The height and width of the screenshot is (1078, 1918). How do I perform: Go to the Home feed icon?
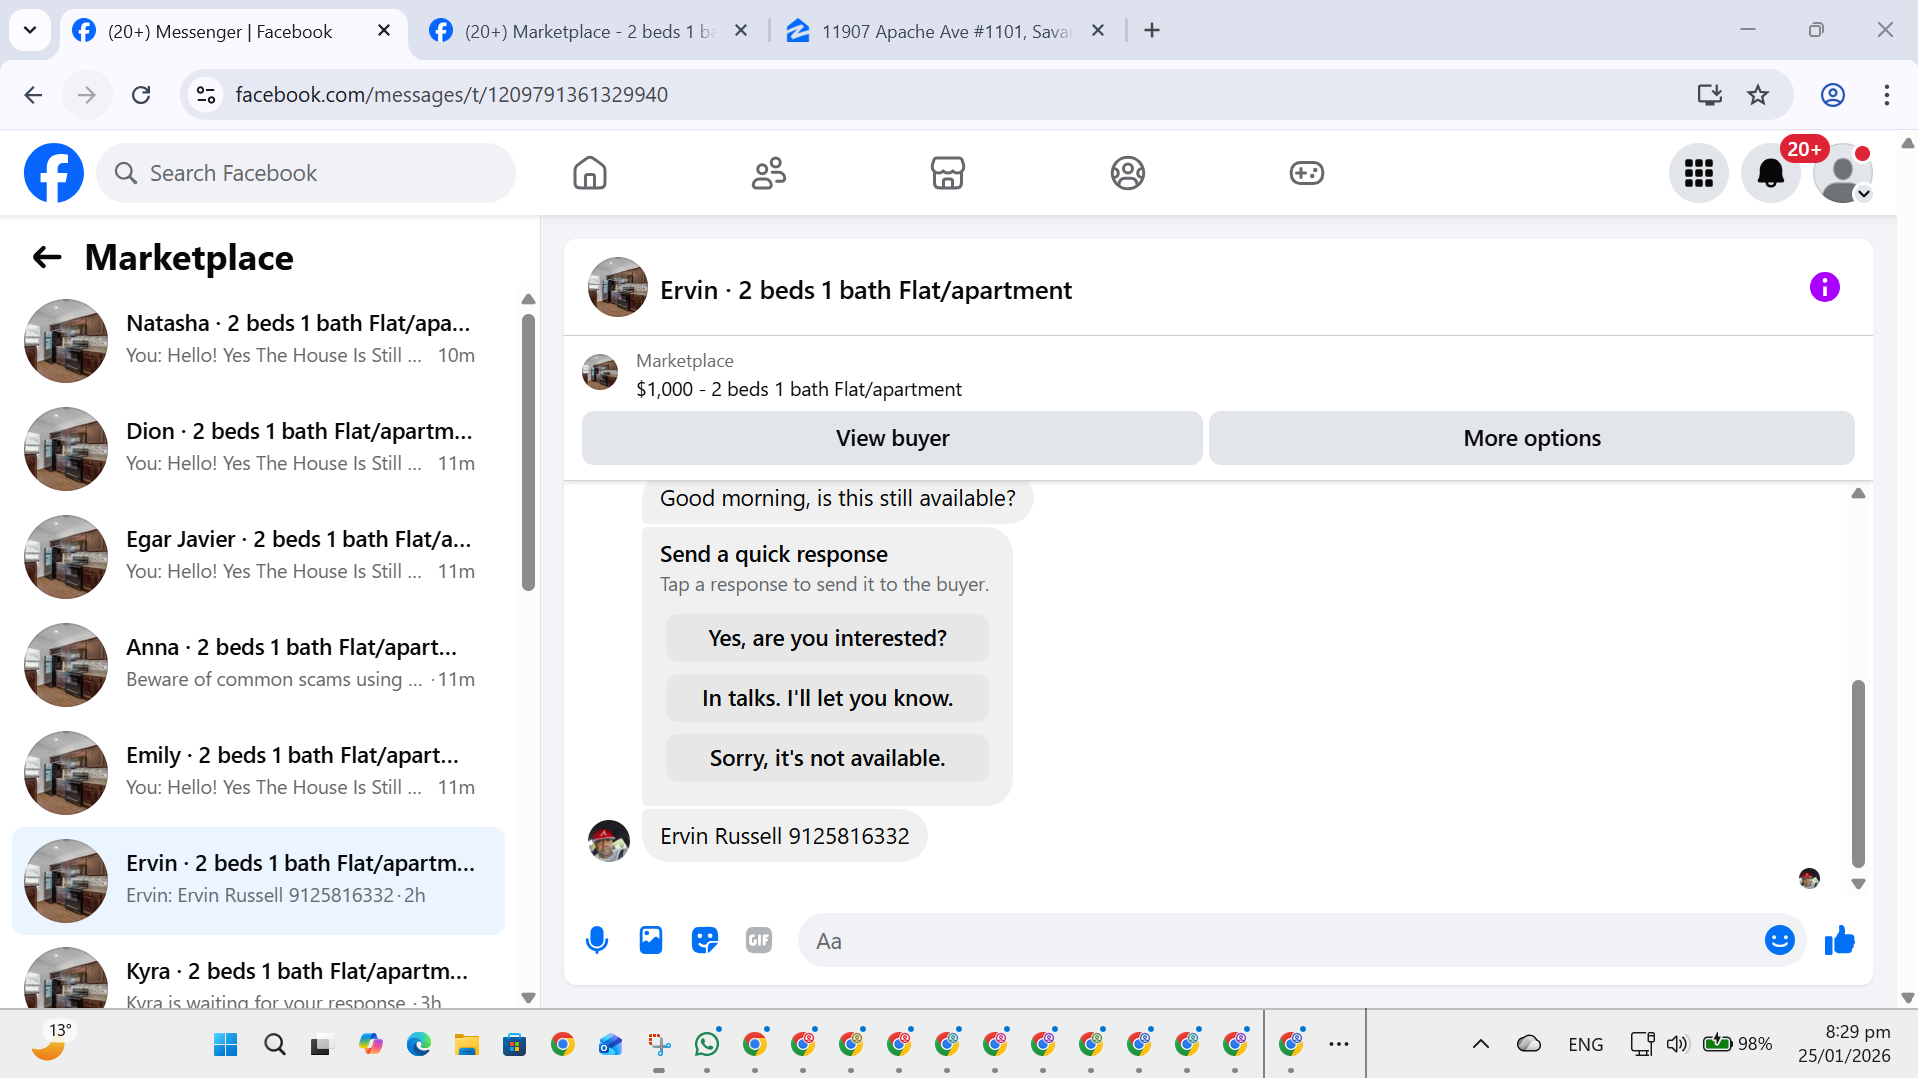(590, 173)
